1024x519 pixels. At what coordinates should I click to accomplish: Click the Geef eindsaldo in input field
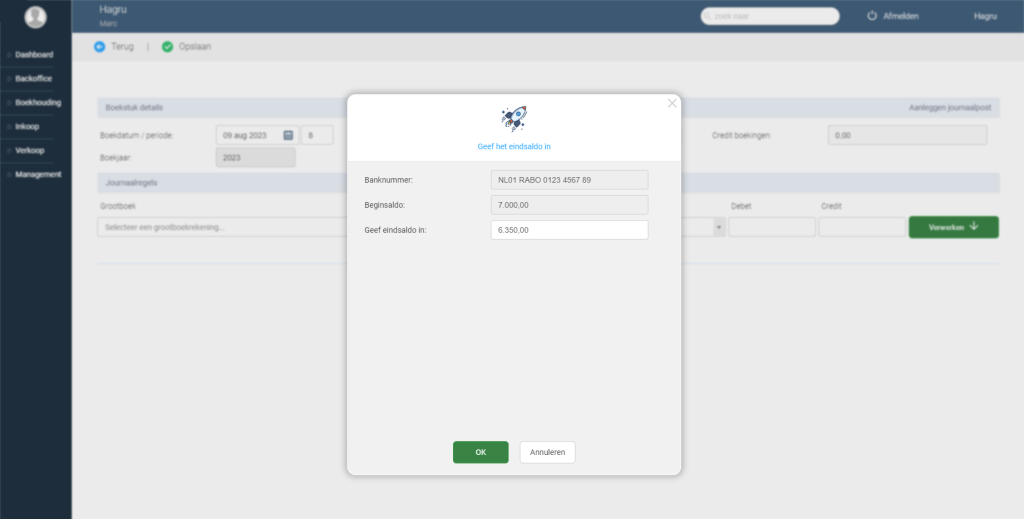[x=569, y=230]
